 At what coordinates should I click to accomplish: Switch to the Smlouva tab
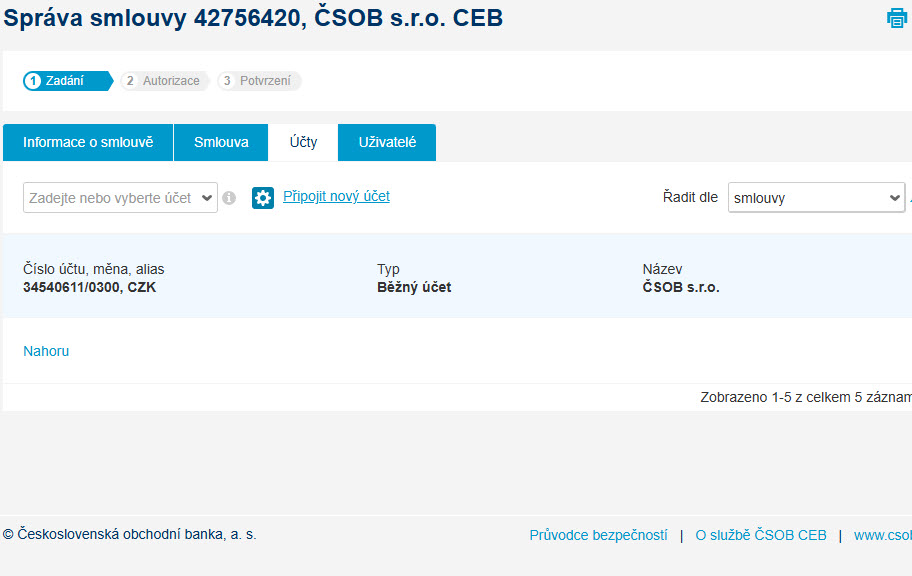221,143
